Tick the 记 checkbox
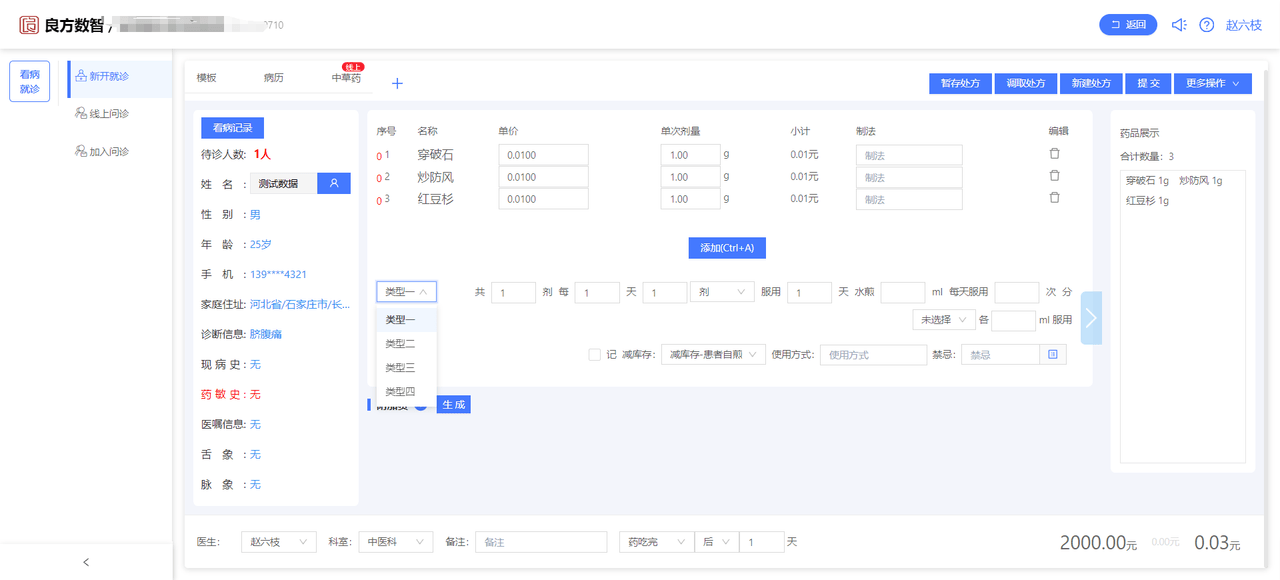 click(595, 354)
